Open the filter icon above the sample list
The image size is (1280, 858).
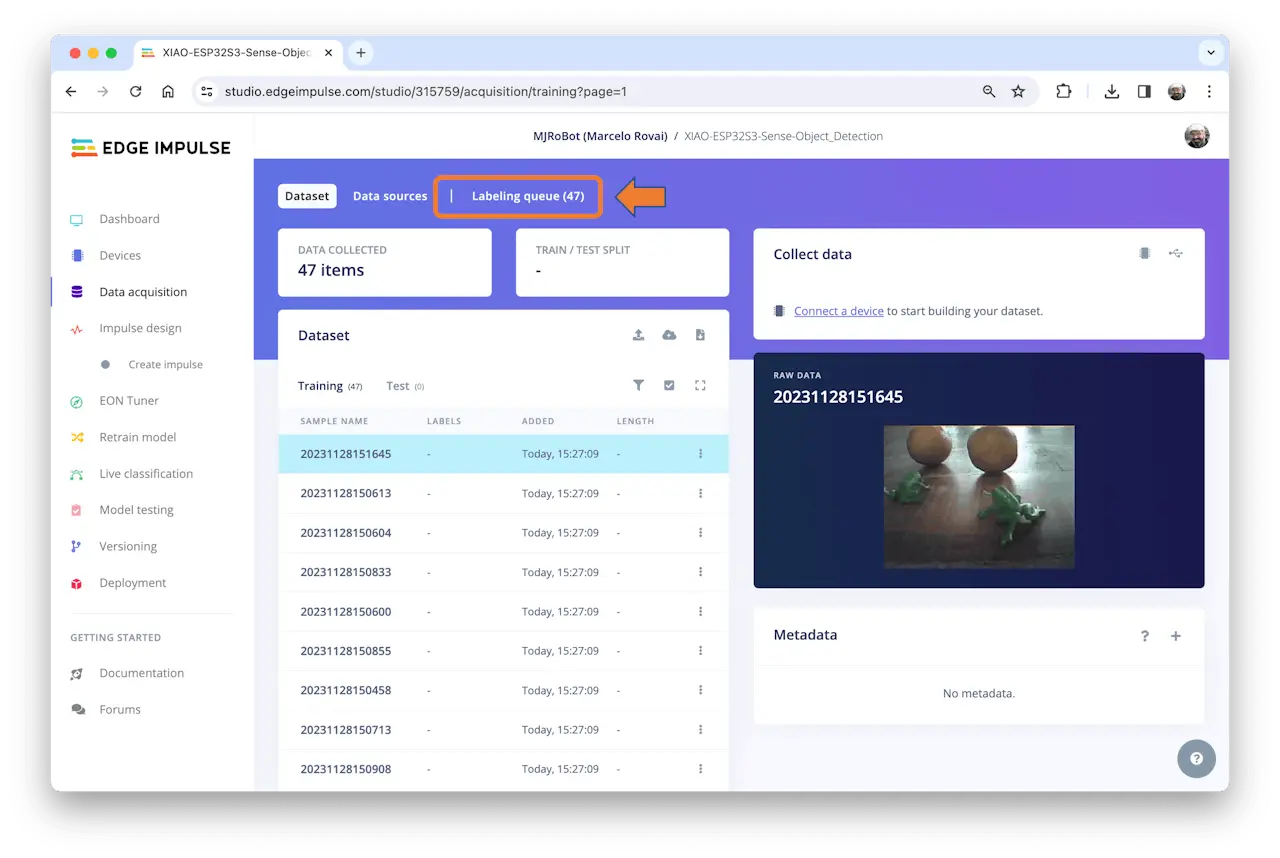pos(638,385)
